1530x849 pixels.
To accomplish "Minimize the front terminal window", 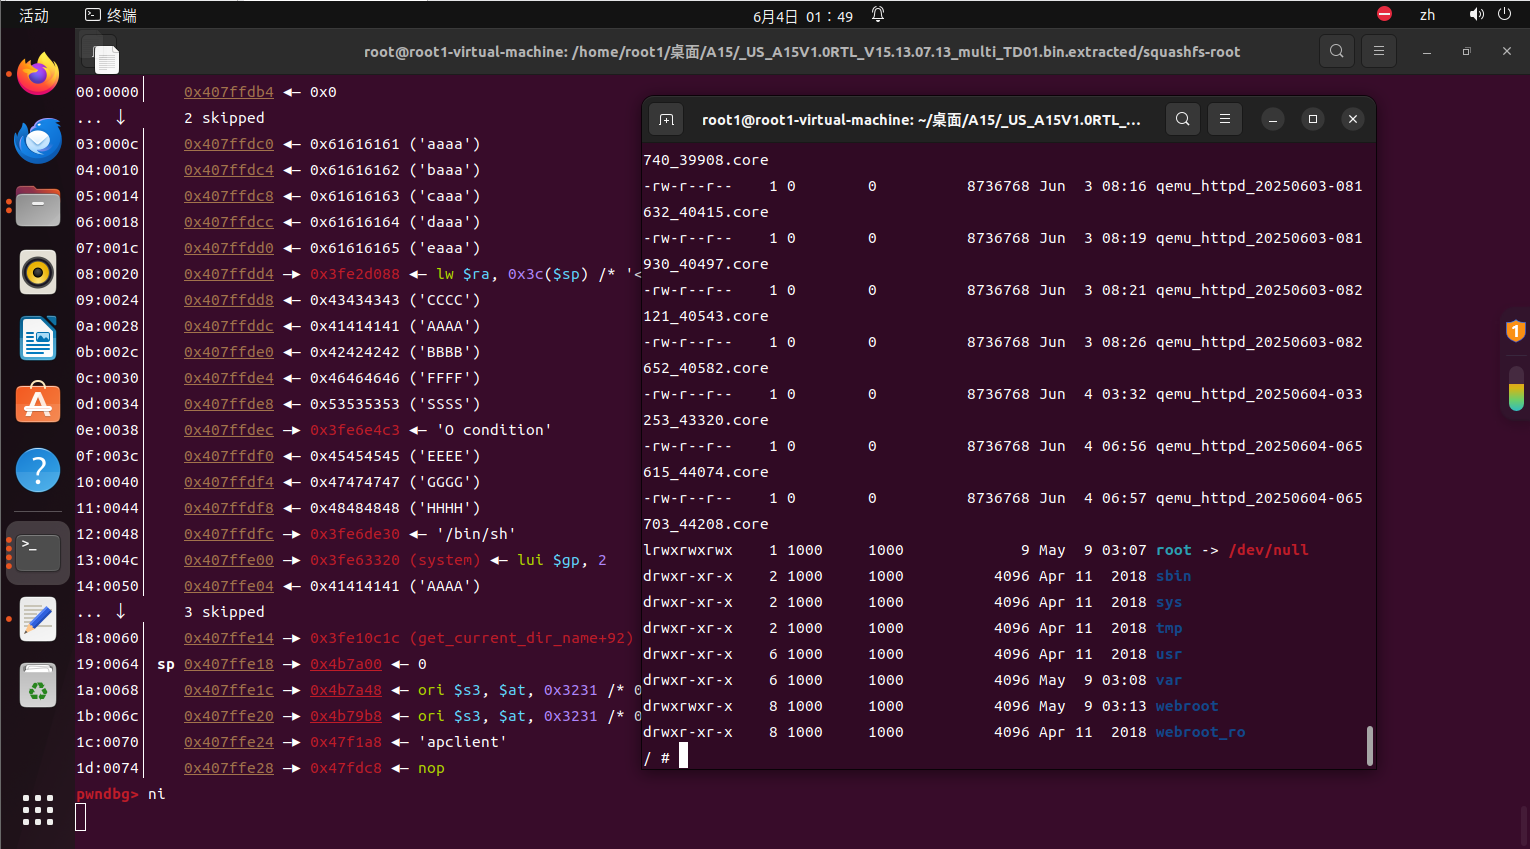I will 1273,119.
